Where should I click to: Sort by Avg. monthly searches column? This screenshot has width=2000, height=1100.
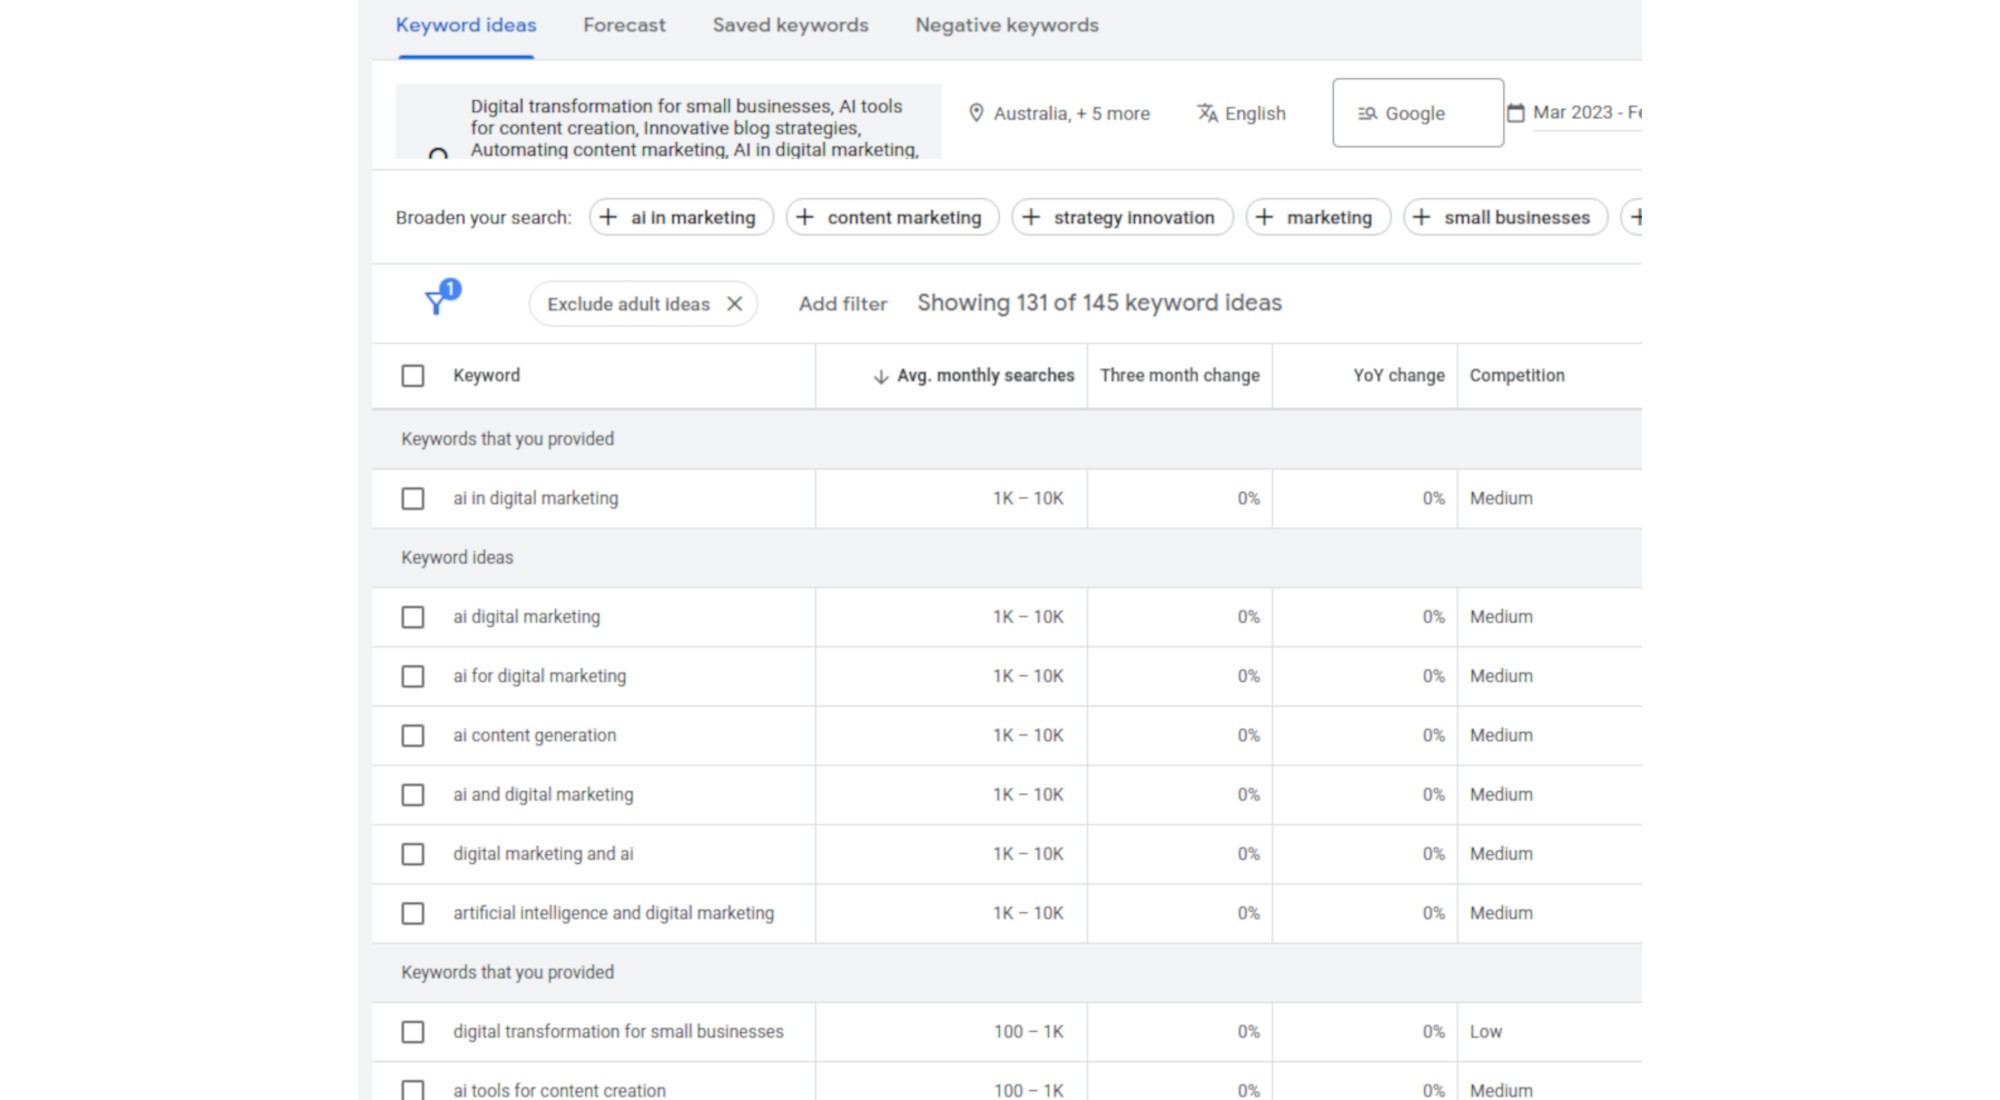tap(985, 376)
